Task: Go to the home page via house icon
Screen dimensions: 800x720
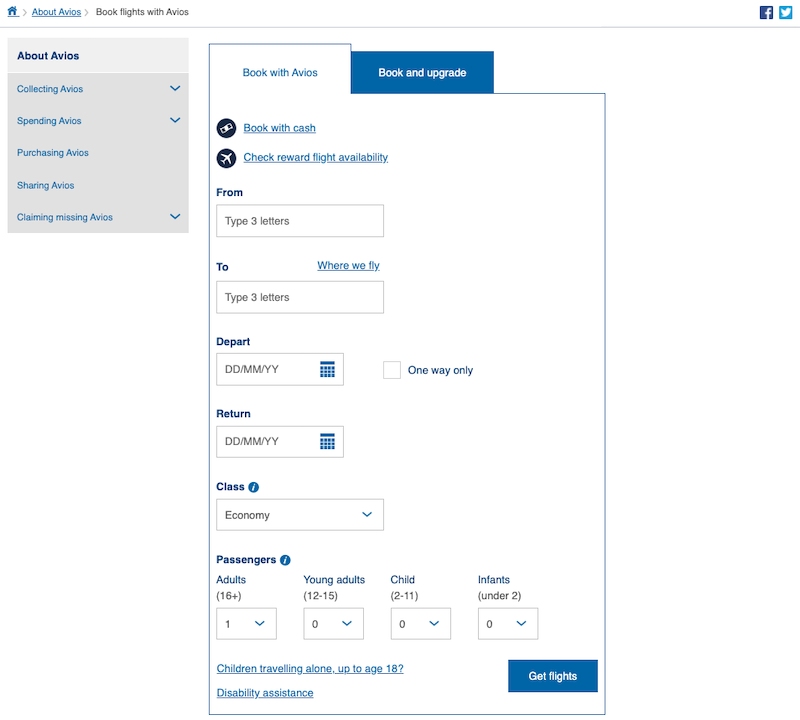Action: [x=12, y=11]
